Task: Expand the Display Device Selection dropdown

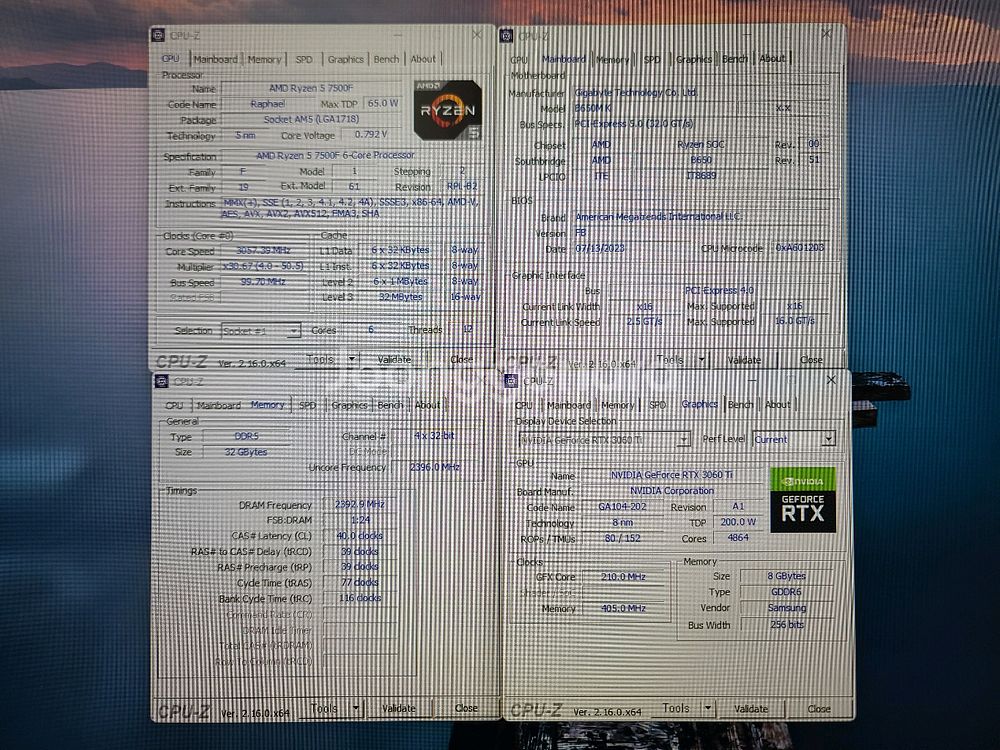Action: click(684, 439)
